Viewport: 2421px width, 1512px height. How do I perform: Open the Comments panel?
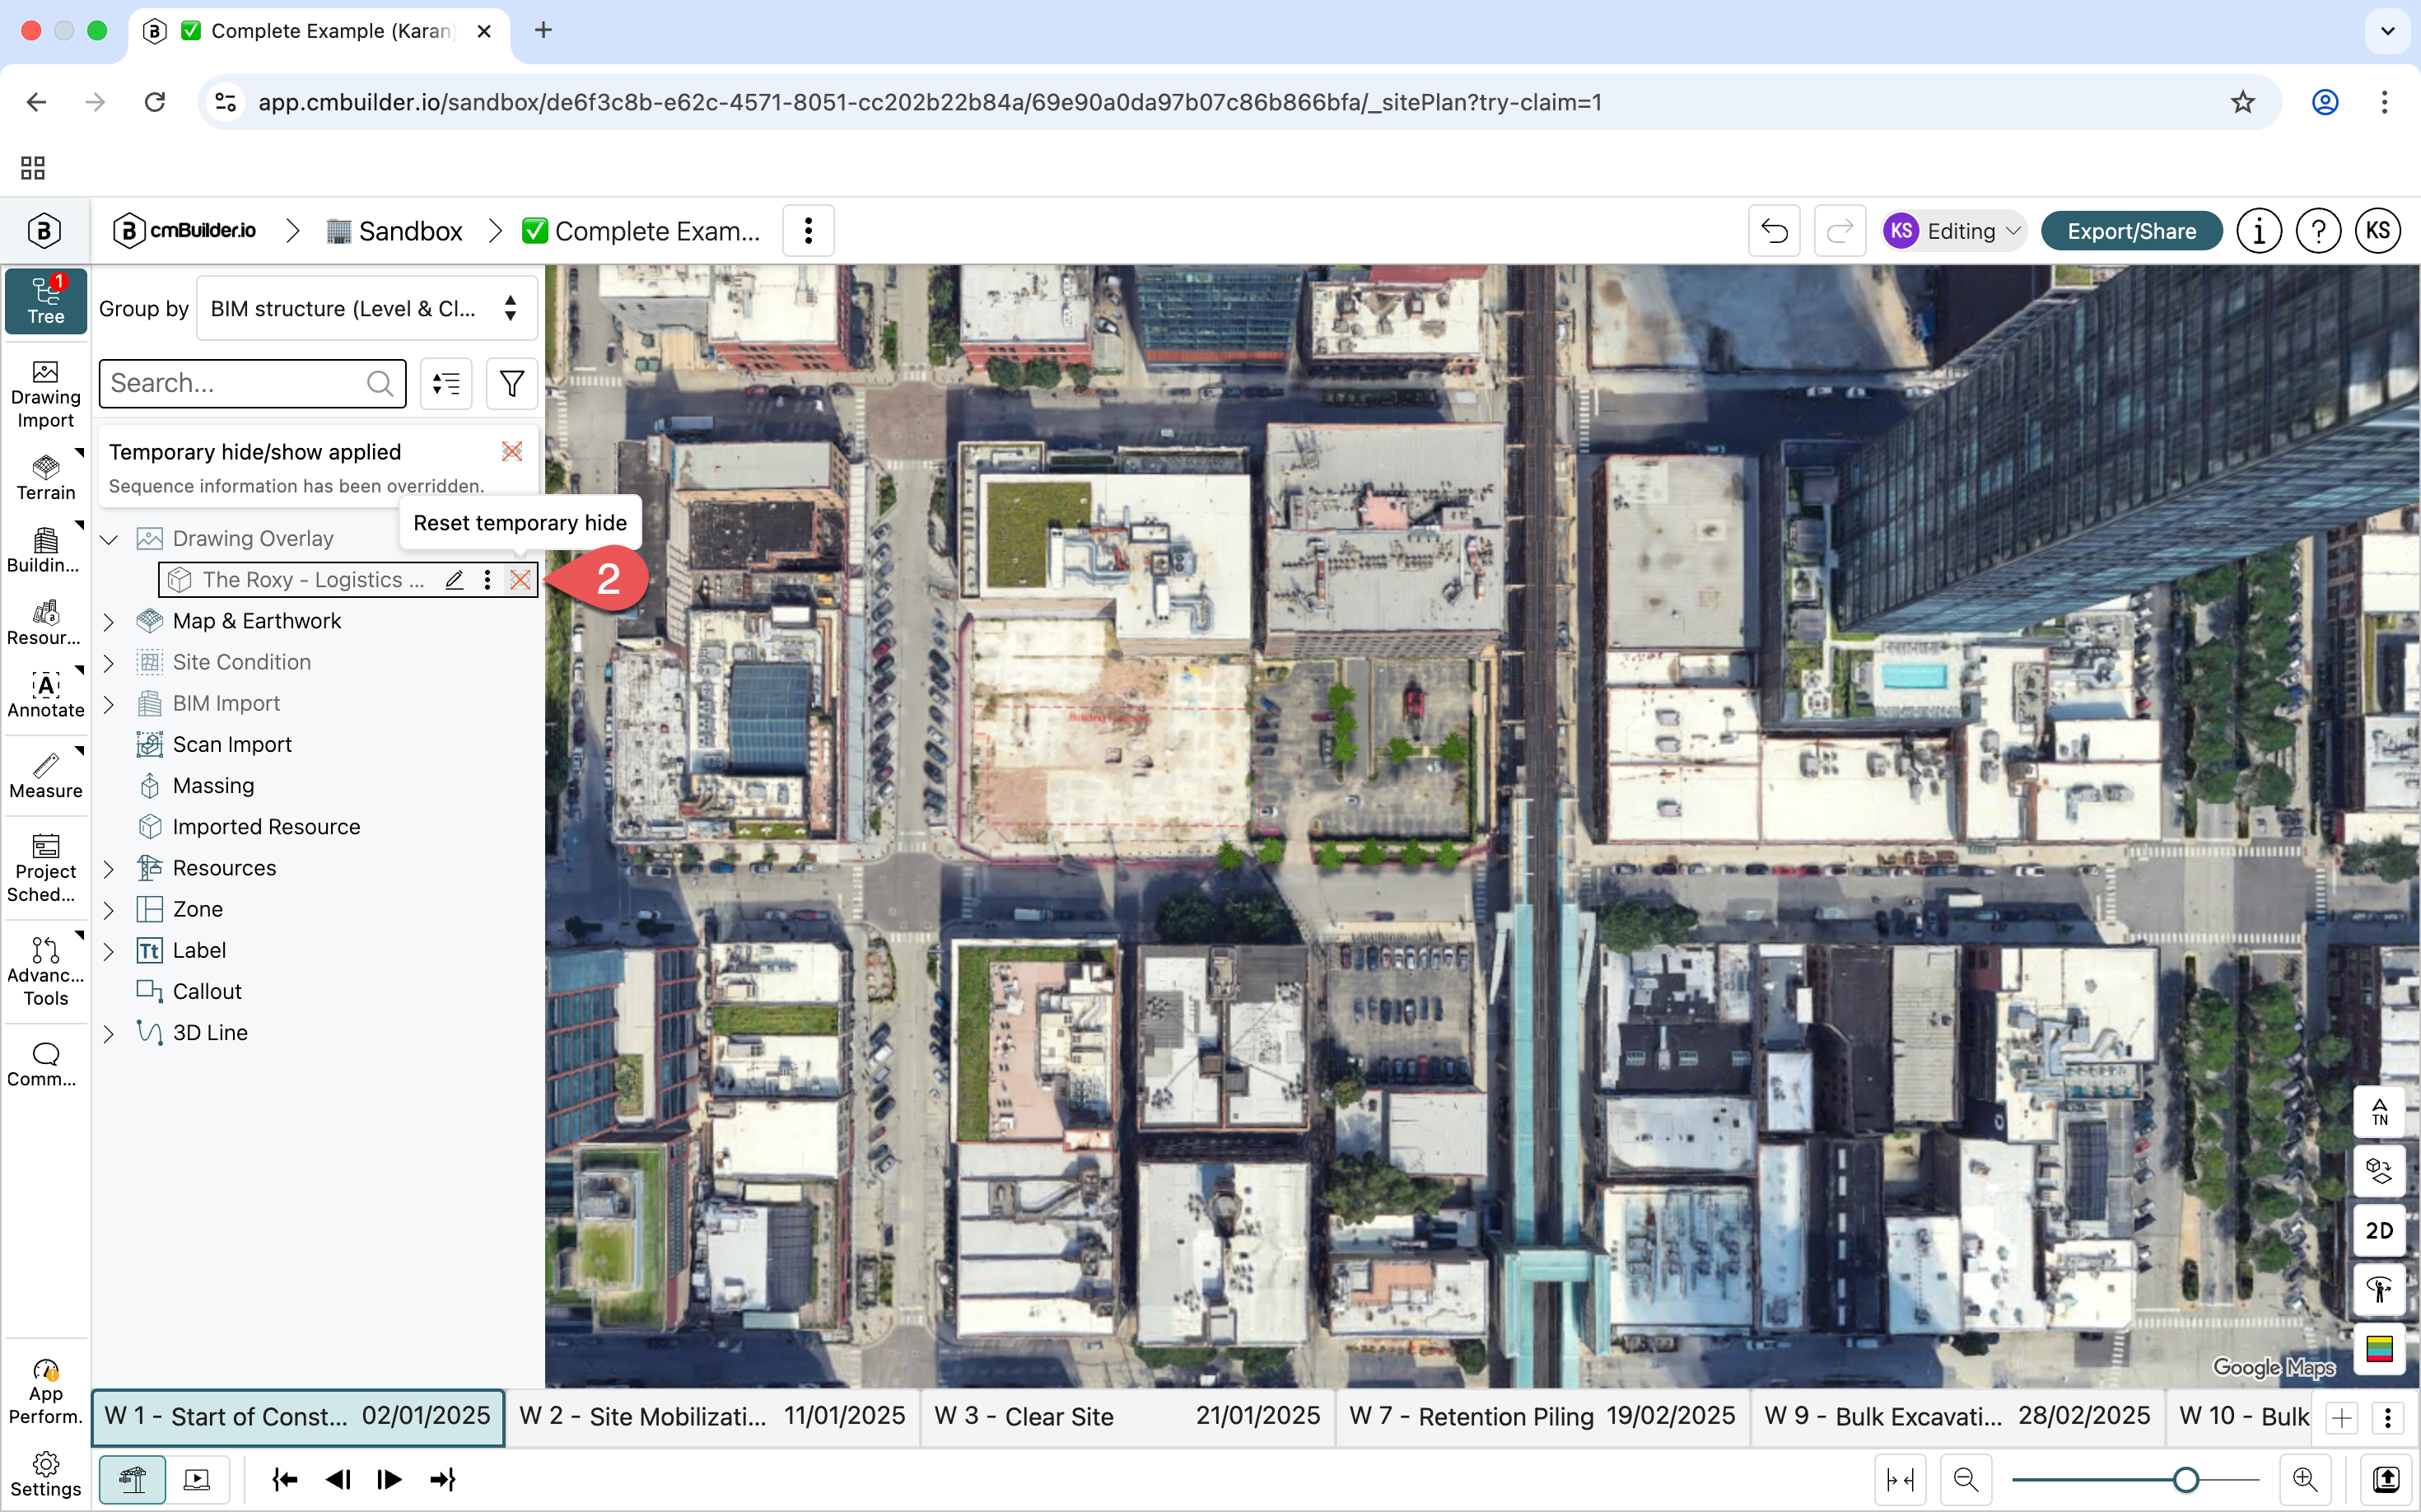tap(45, 1064)
